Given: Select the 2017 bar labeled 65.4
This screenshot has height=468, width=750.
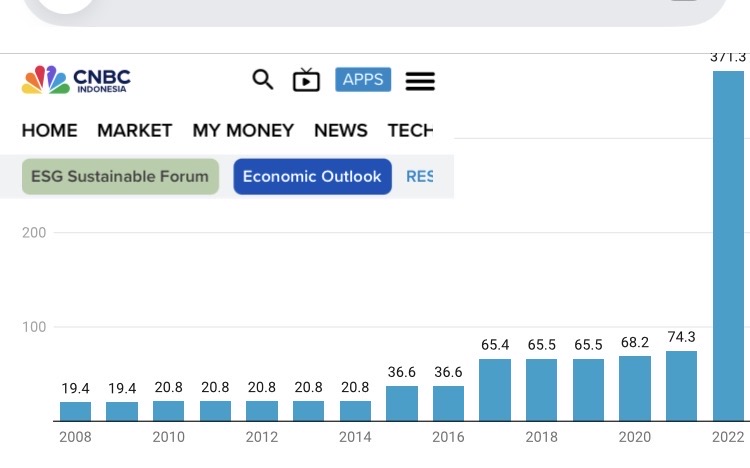Looking at the screenshot, I should 495,390.
